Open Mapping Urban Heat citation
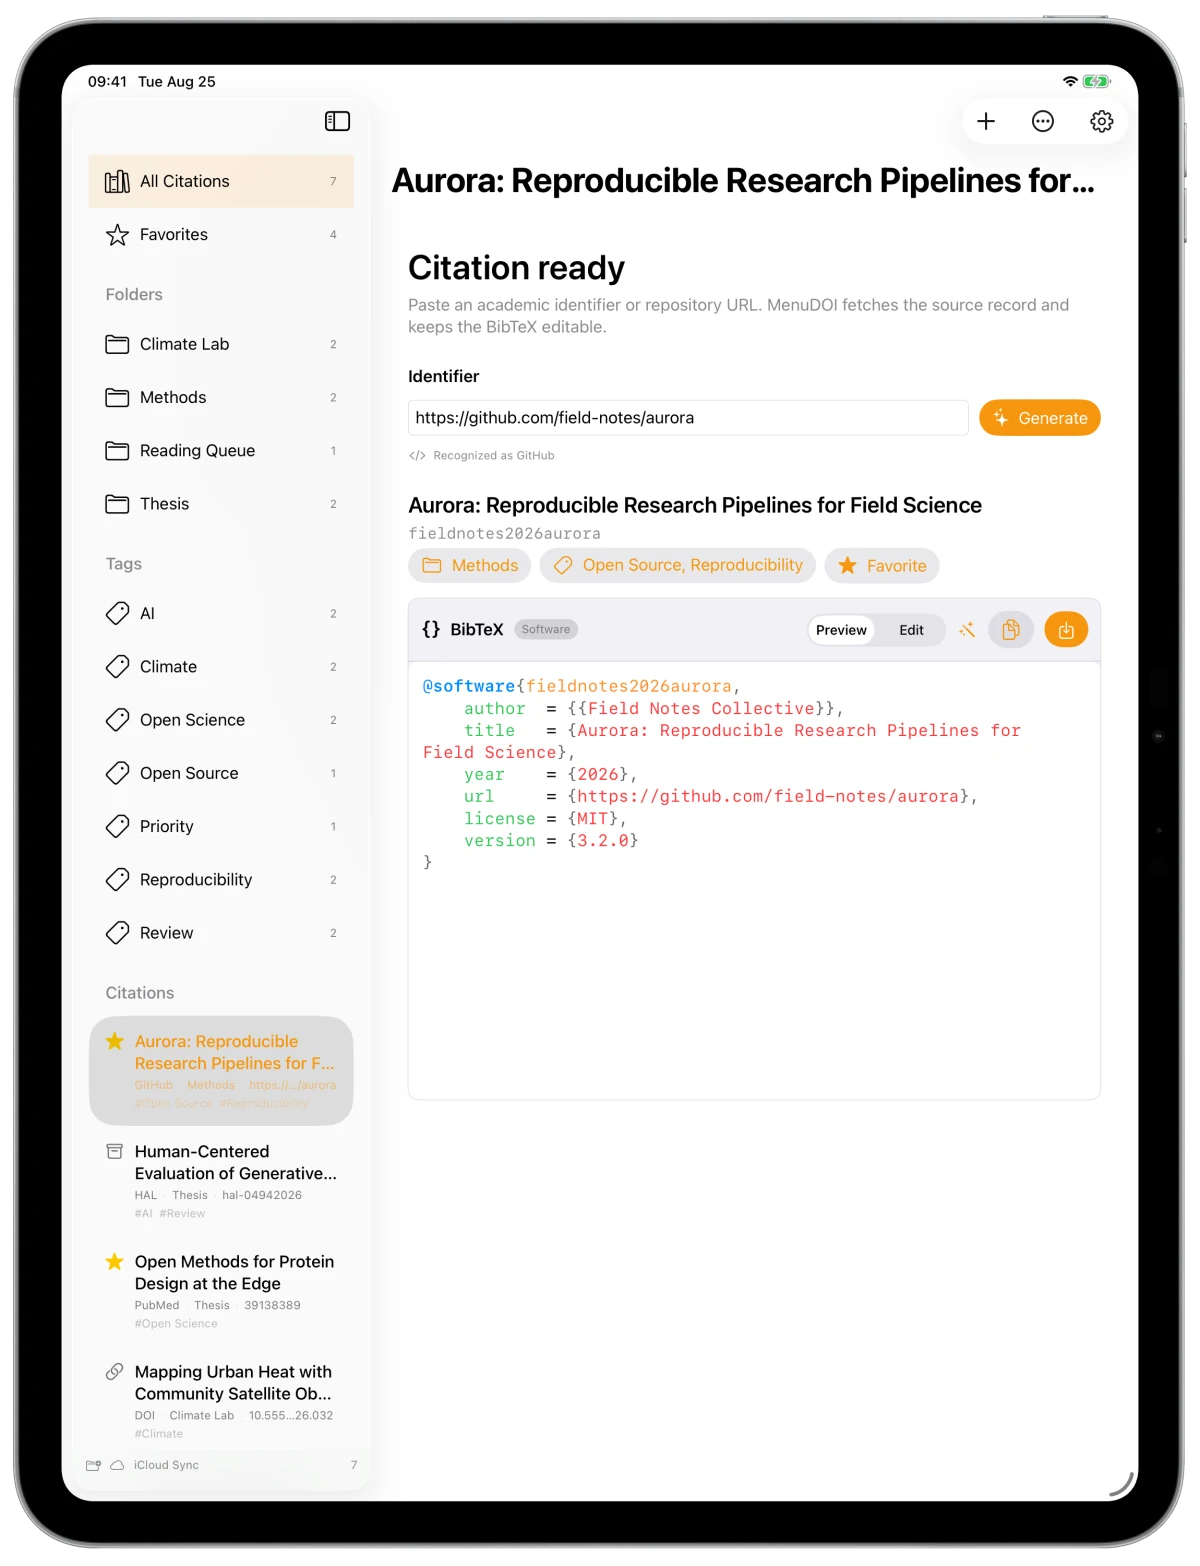This screenshot has height=1566, width=1200. coord(221,1401)
